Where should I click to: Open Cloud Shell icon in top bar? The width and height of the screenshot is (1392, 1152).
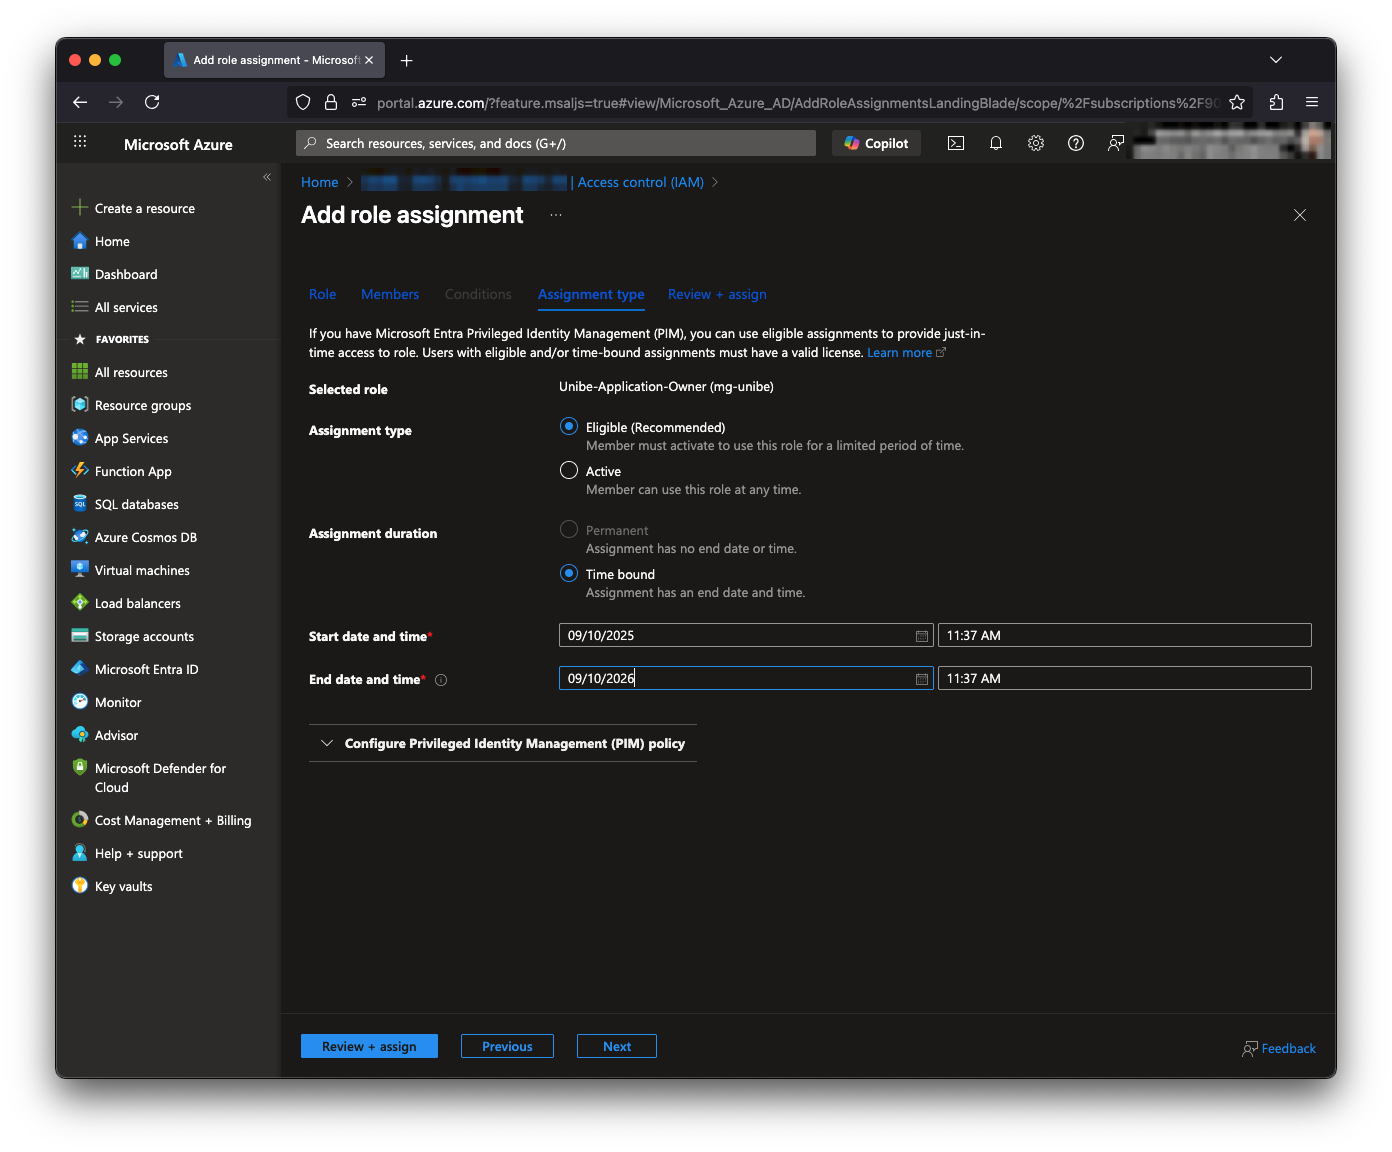(956, 143)
